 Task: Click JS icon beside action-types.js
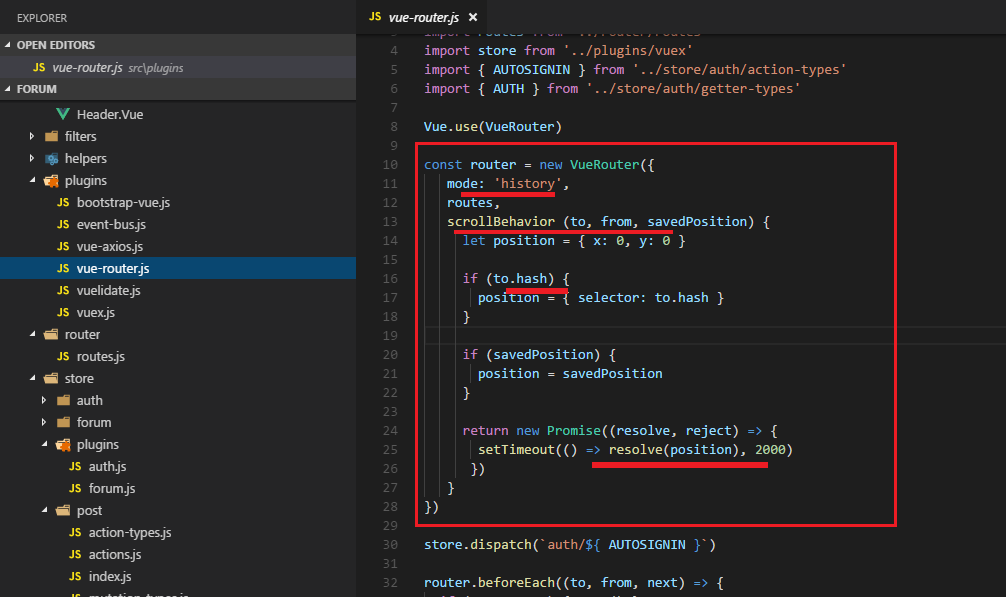[75, 532]
